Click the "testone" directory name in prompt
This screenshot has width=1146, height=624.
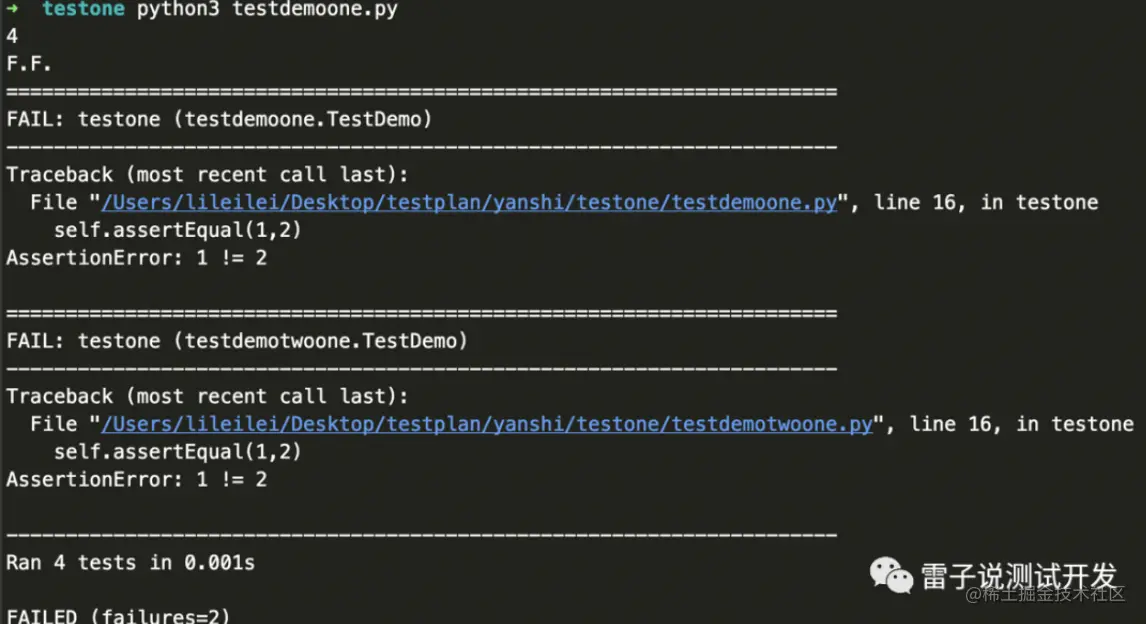[83, 10]
